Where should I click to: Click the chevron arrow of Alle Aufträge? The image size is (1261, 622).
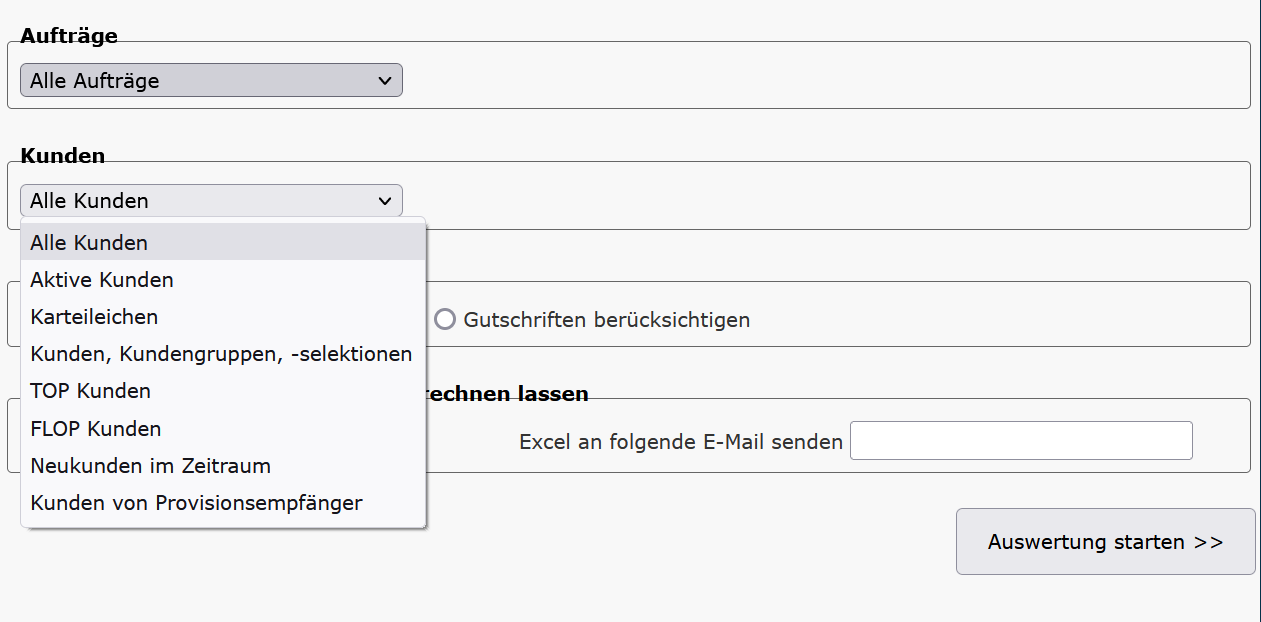coord(385,81)
